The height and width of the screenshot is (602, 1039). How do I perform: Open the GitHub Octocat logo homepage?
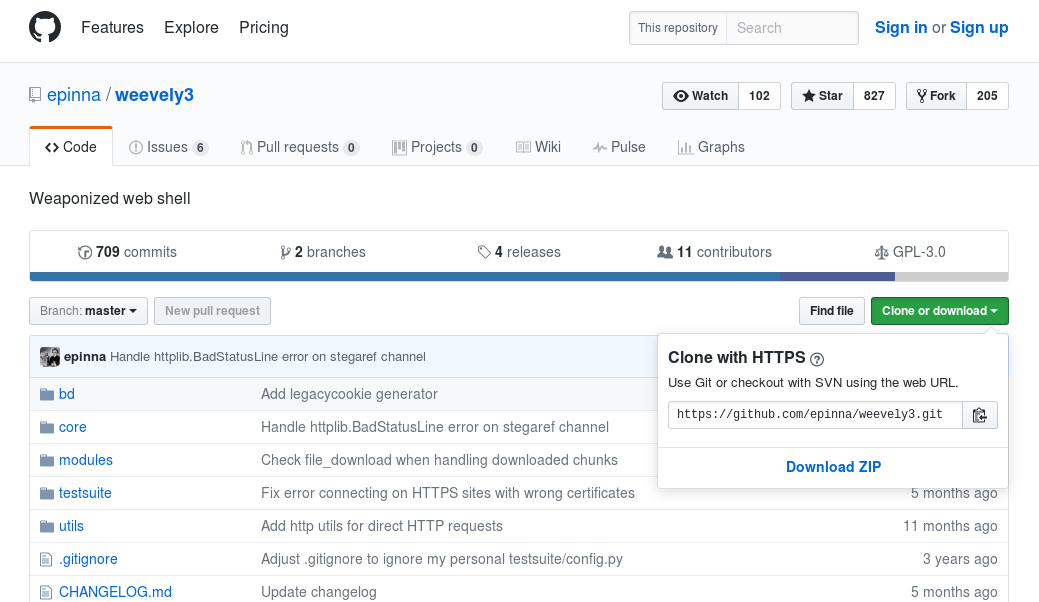click(45, 28)
